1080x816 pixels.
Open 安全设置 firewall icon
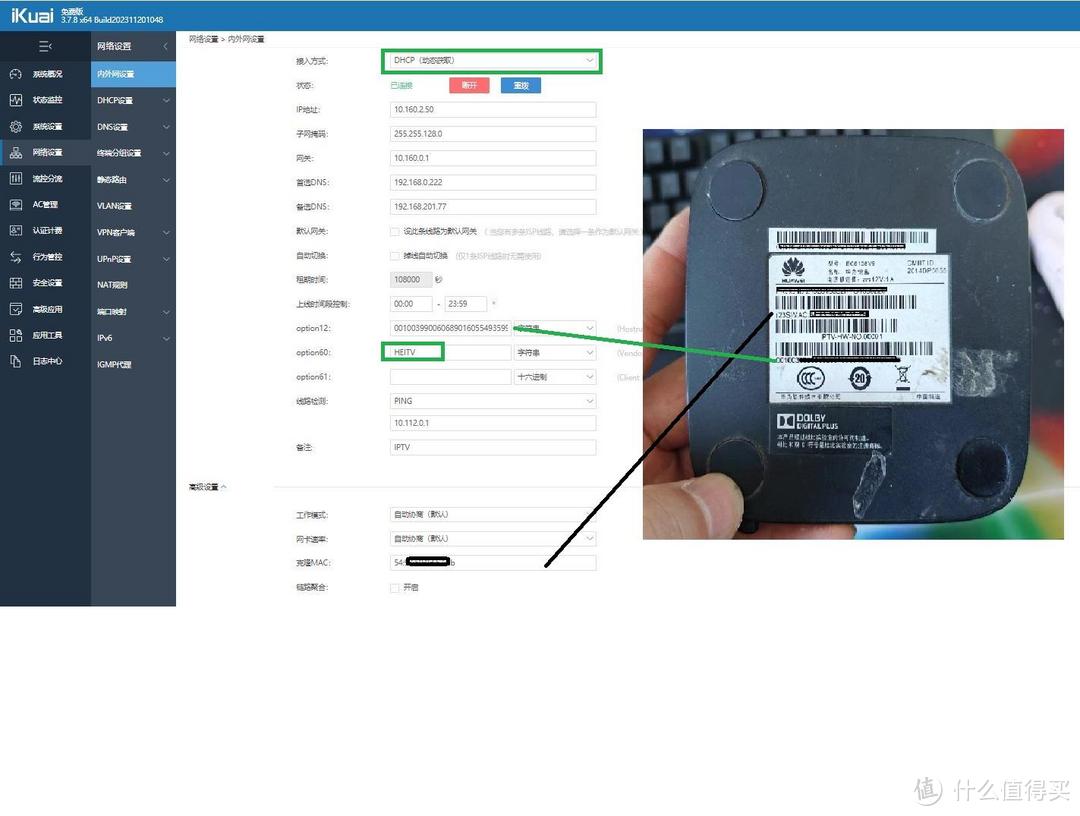16,283
